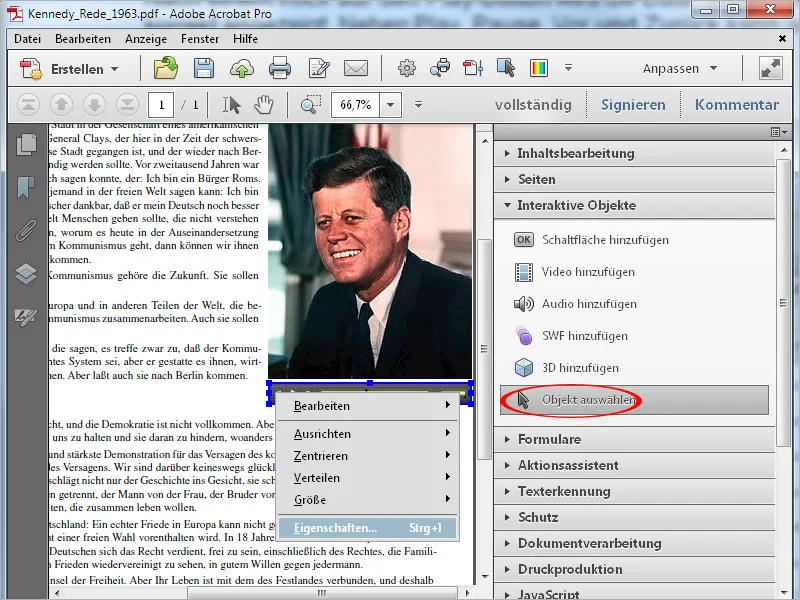
Task: Open Ausrichten submenu in context menu
Action: 367,434
